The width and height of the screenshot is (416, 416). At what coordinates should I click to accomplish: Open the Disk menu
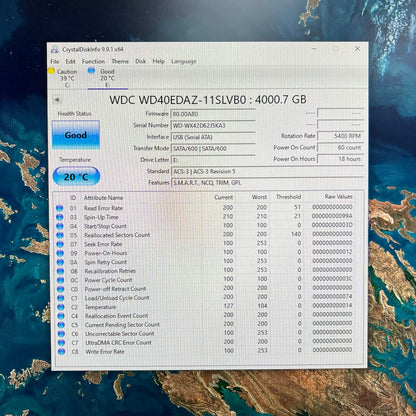click(x=140, y=62)
